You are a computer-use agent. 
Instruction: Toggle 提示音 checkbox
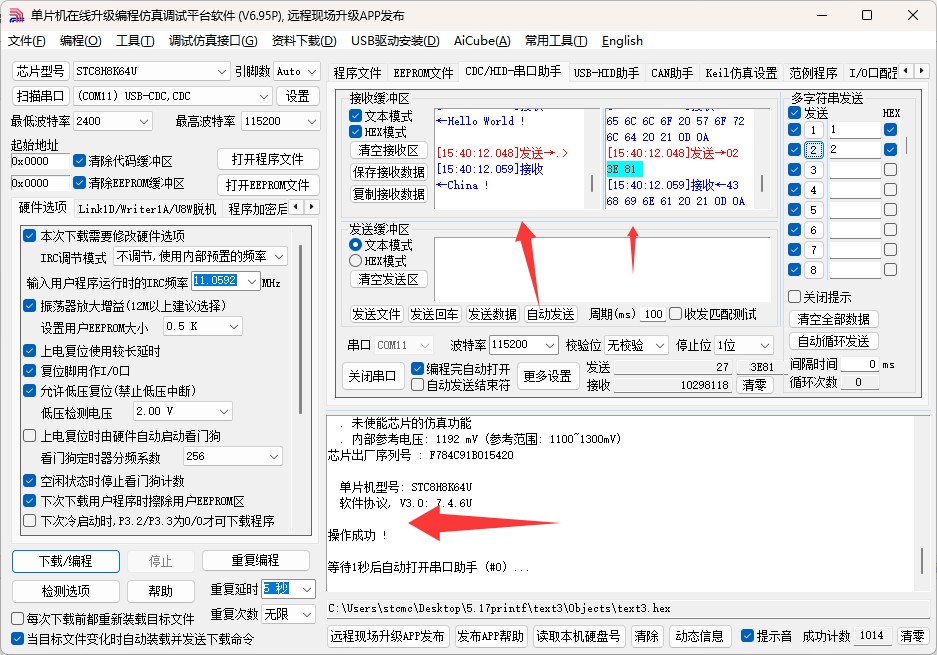click(747, 636)
